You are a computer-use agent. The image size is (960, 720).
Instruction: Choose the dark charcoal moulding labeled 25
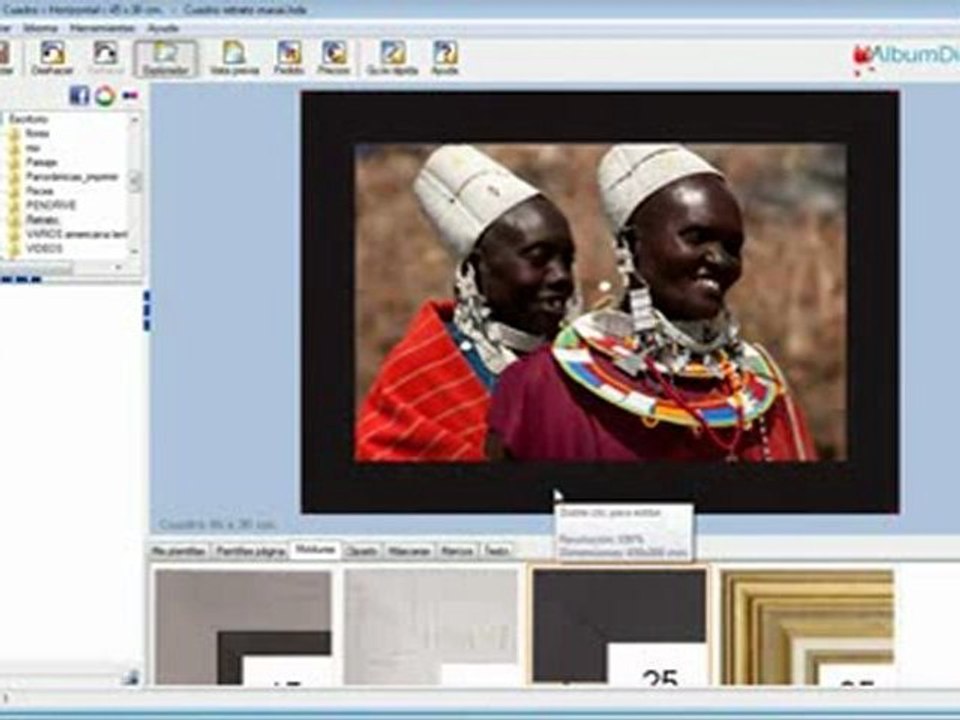619,627
